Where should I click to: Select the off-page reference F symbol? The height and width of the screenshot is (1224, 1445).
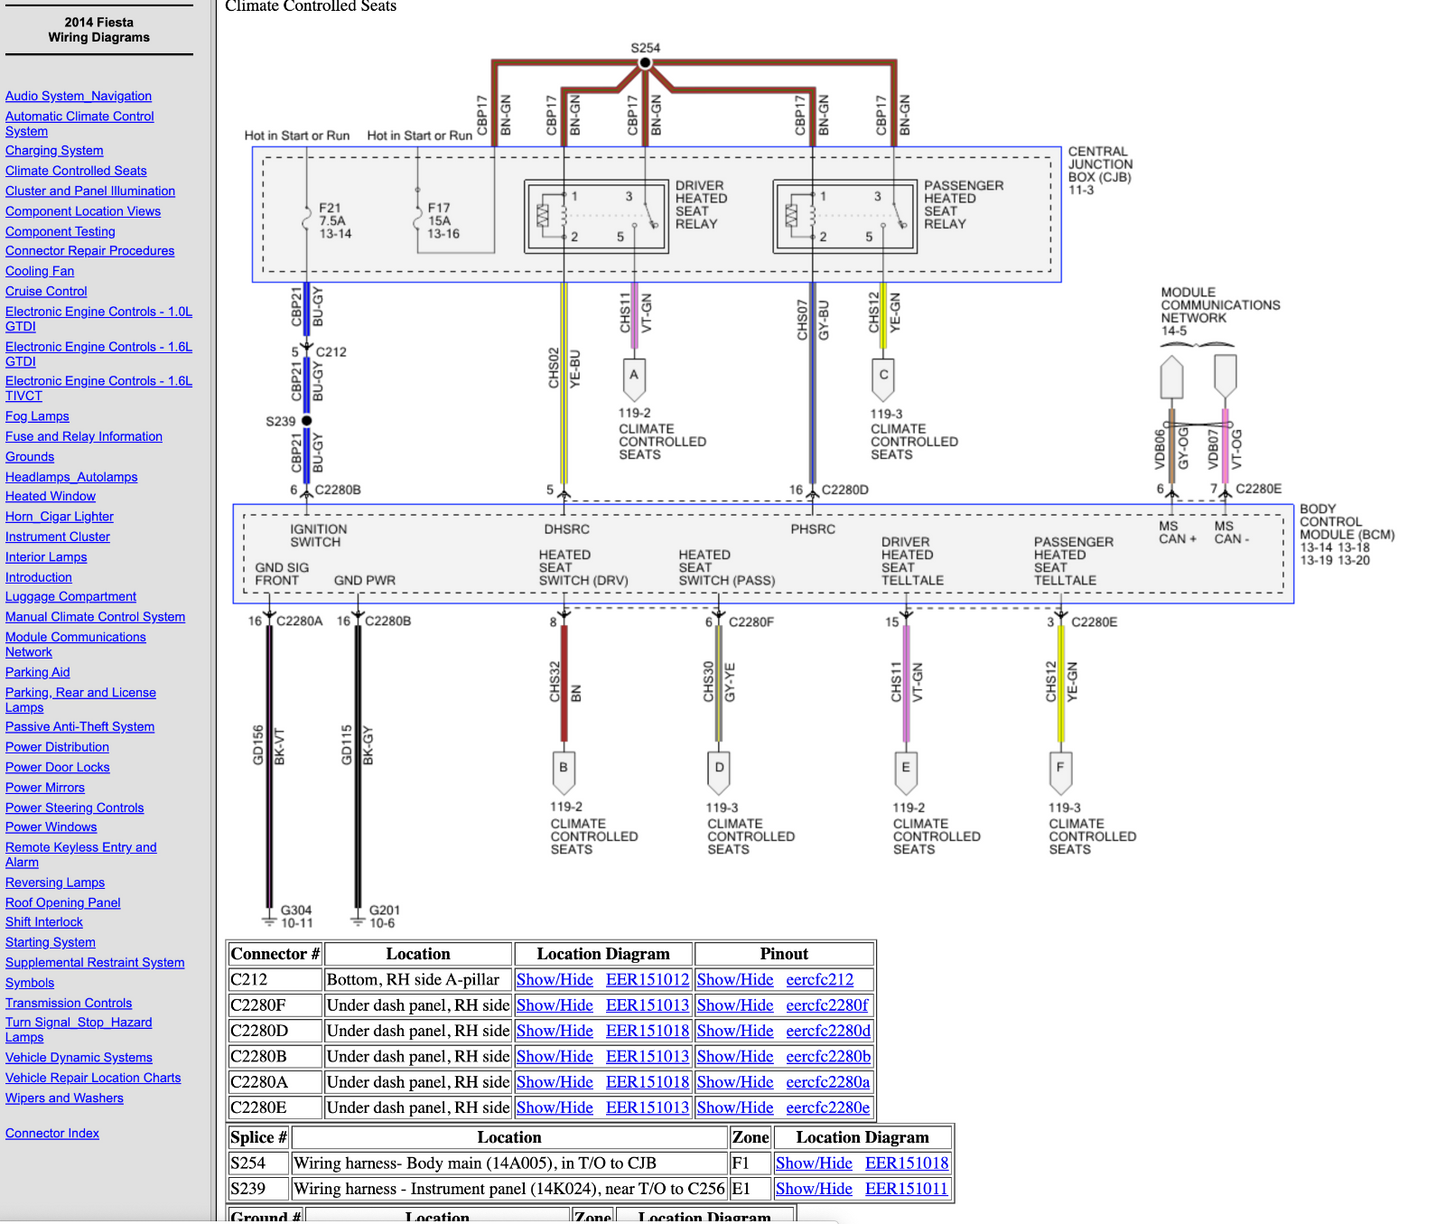1060,769
